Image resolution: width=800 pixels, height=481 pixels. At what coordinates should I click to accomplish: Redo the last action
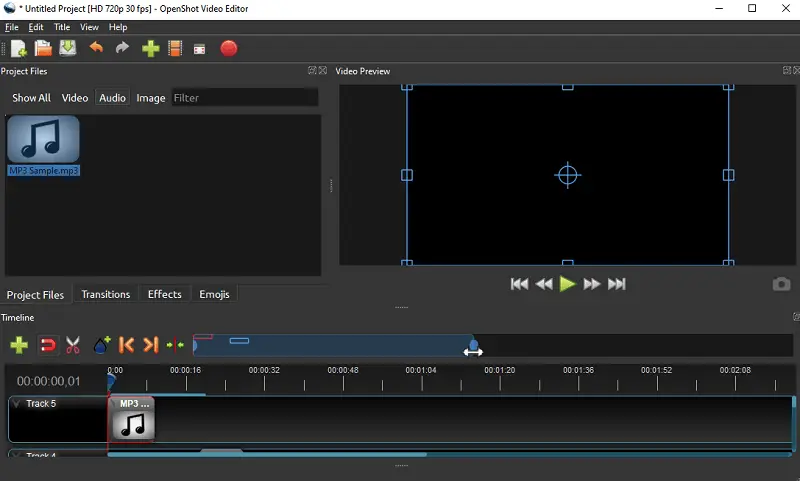point(122,48)
